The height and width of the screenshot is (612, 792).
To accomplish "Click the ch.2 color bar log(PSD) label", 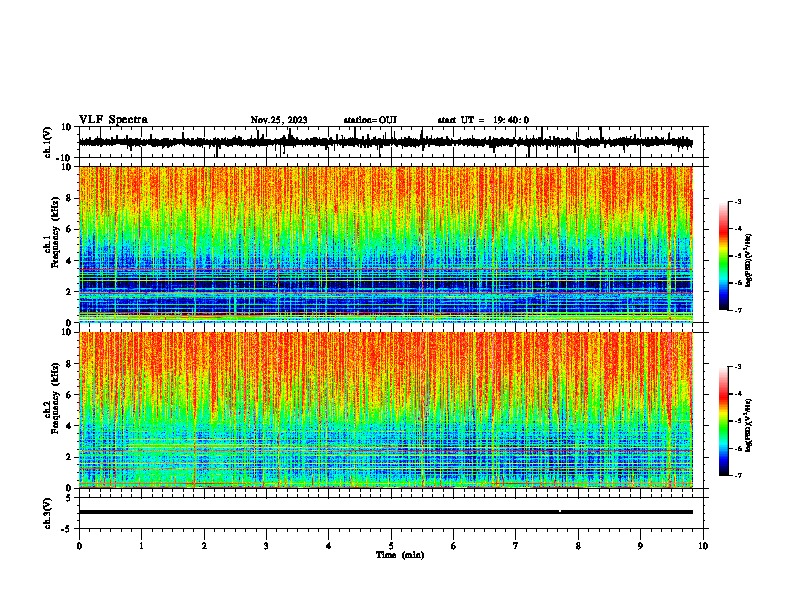I will [748, 425].
